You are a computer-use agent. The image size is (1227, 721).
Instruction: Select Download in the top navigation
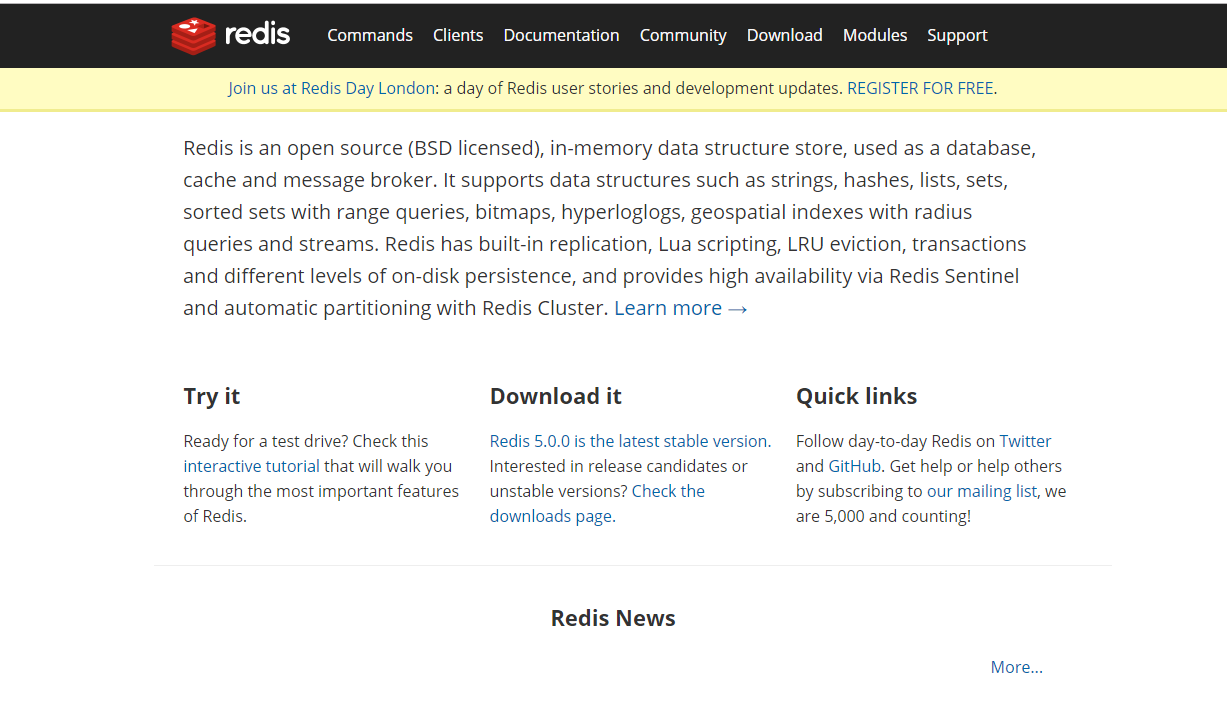click(785, 35)
